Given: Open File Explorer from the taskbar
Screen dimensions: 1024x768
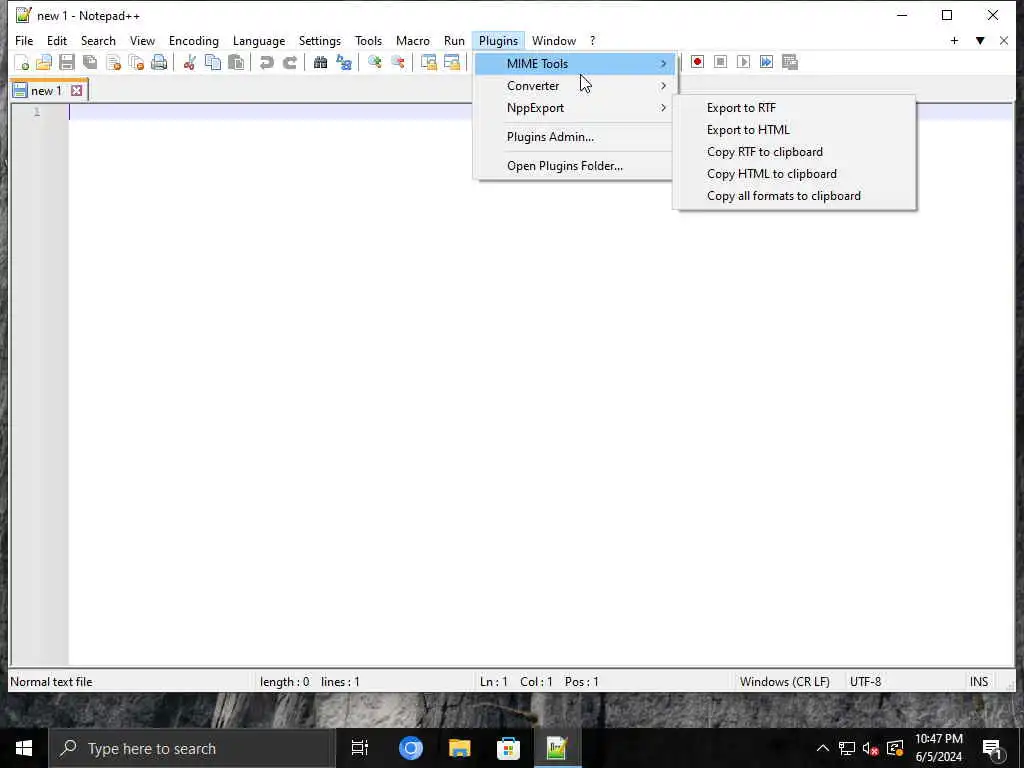Looking at the screenshot, I should 459,748.
